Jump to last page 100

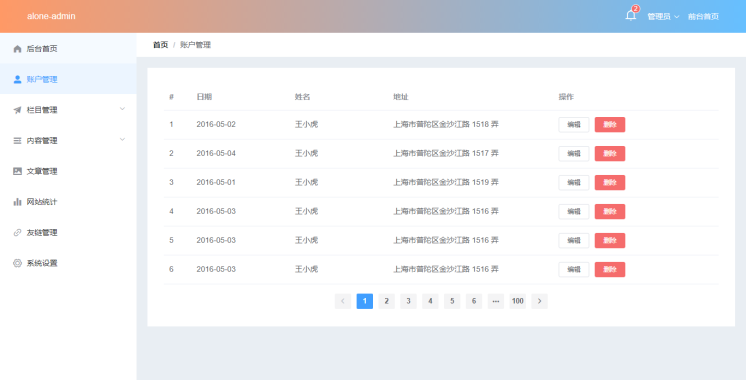pyautogui.click(x=518, y=301)
